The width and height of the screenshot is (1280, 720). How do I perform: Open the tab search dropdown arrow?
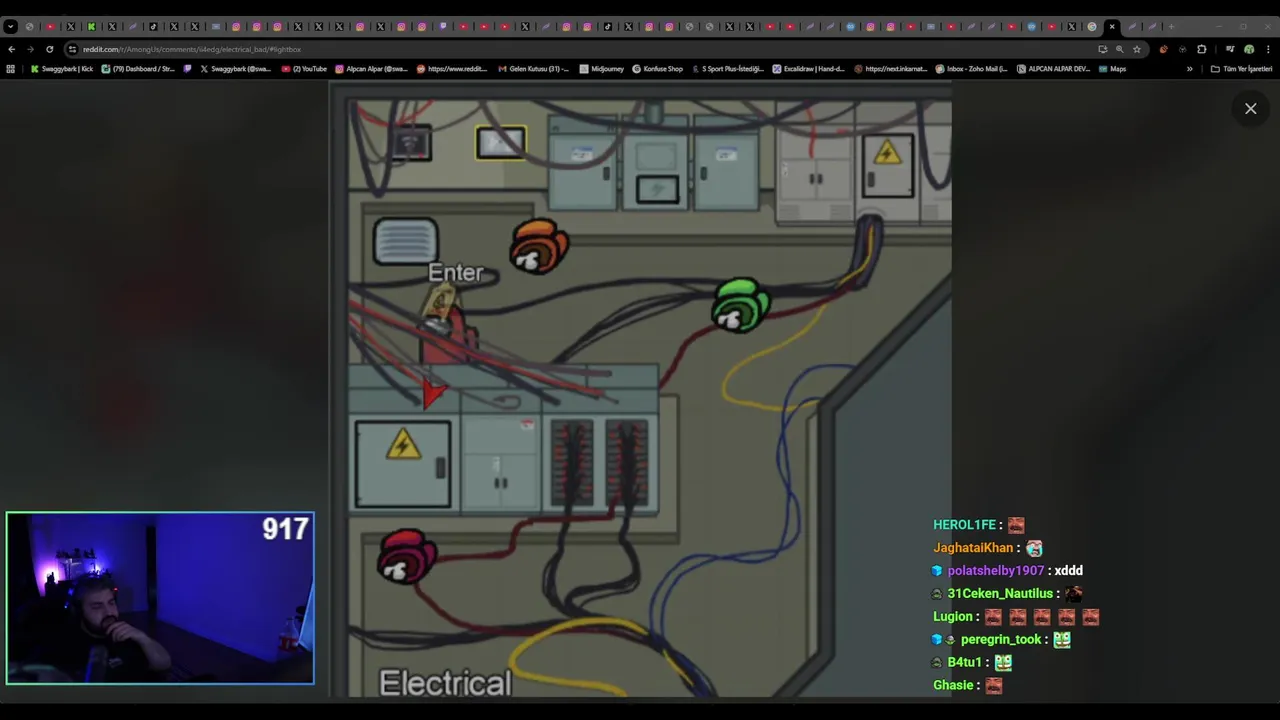(10, 26)
